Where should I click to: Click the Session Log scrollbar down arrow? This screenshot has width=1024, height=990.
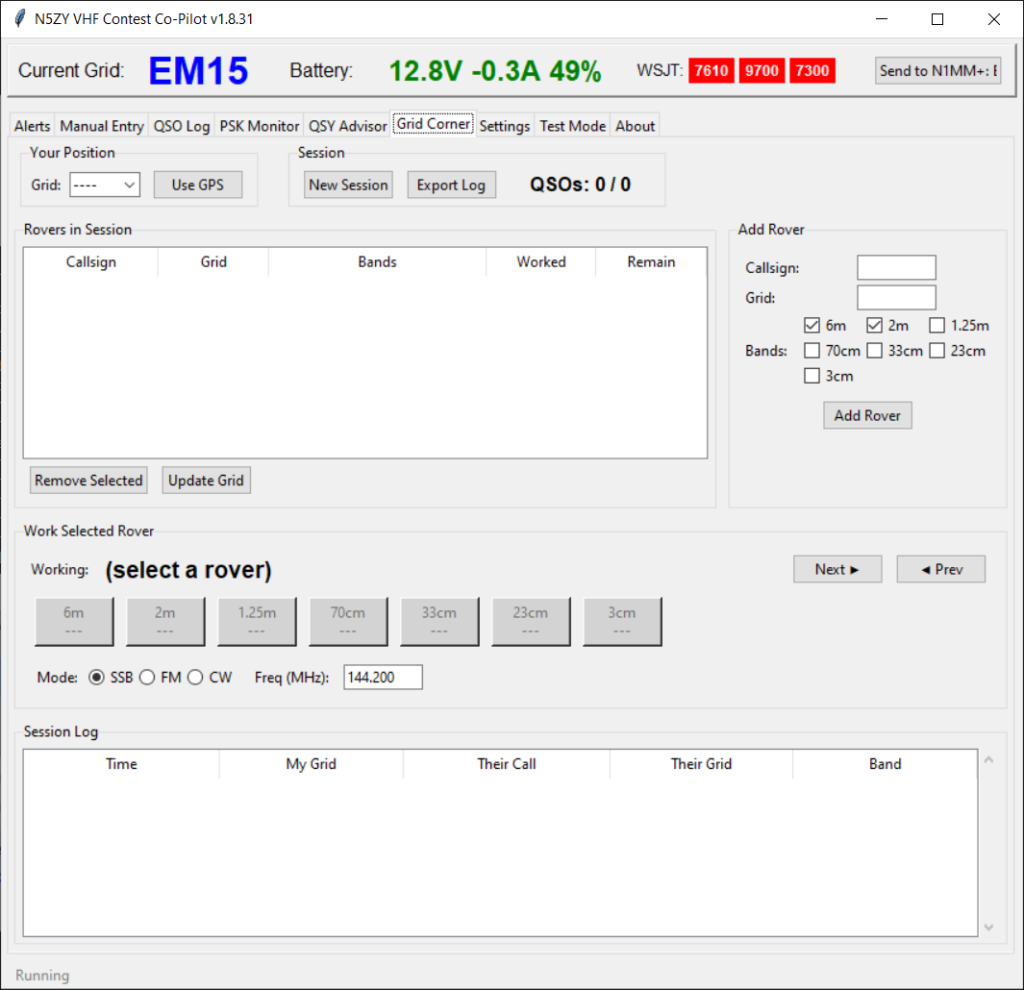pyautogui.click(x=989, y=927)
